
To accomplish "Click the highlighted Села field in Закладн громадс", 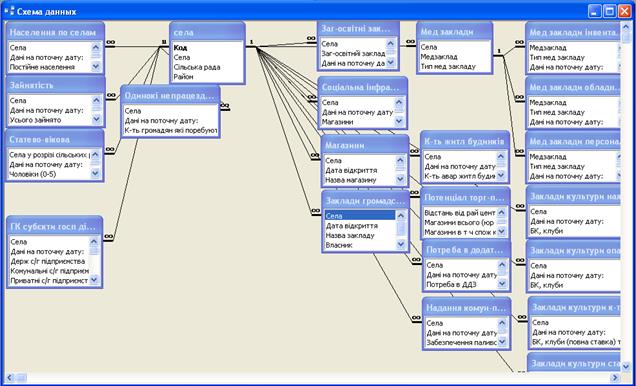I will click(359, 216).
